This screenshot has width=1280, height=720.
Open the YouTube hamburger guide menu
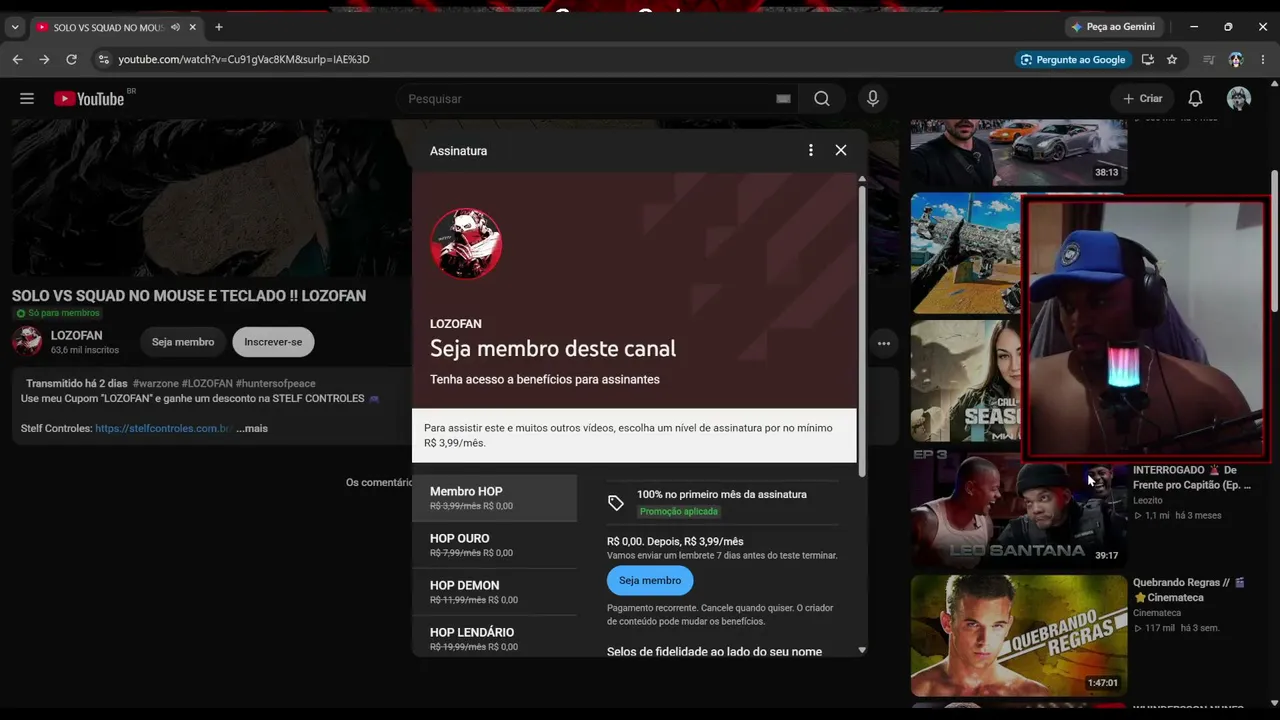[27, 98]
